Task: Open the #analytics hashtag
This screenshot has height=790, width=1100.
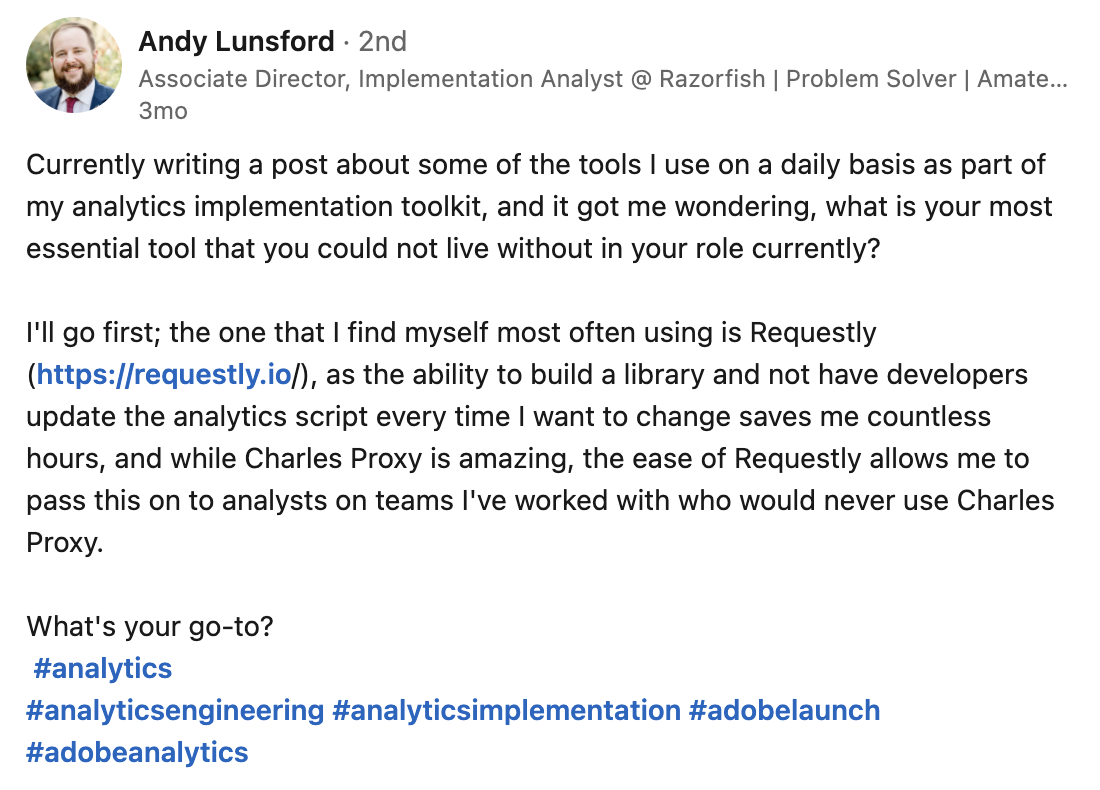Action: coord(102,669)
